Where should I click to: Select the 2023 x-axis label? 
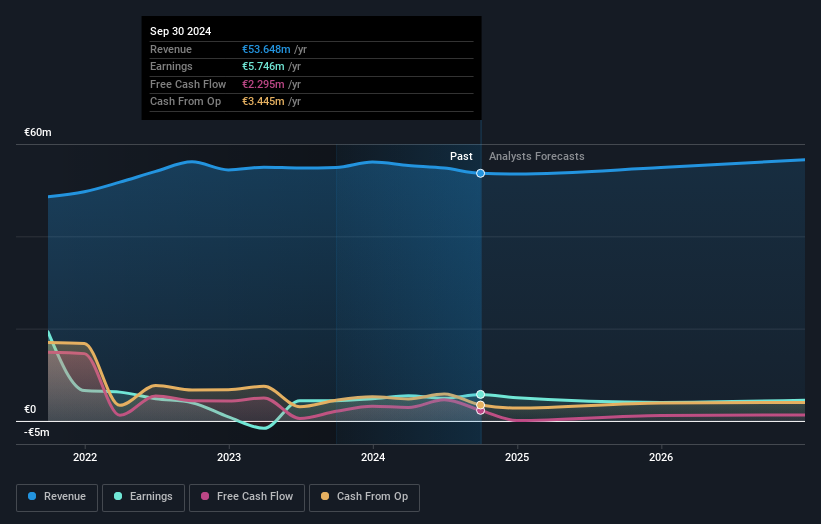click(x=229, y=457)
